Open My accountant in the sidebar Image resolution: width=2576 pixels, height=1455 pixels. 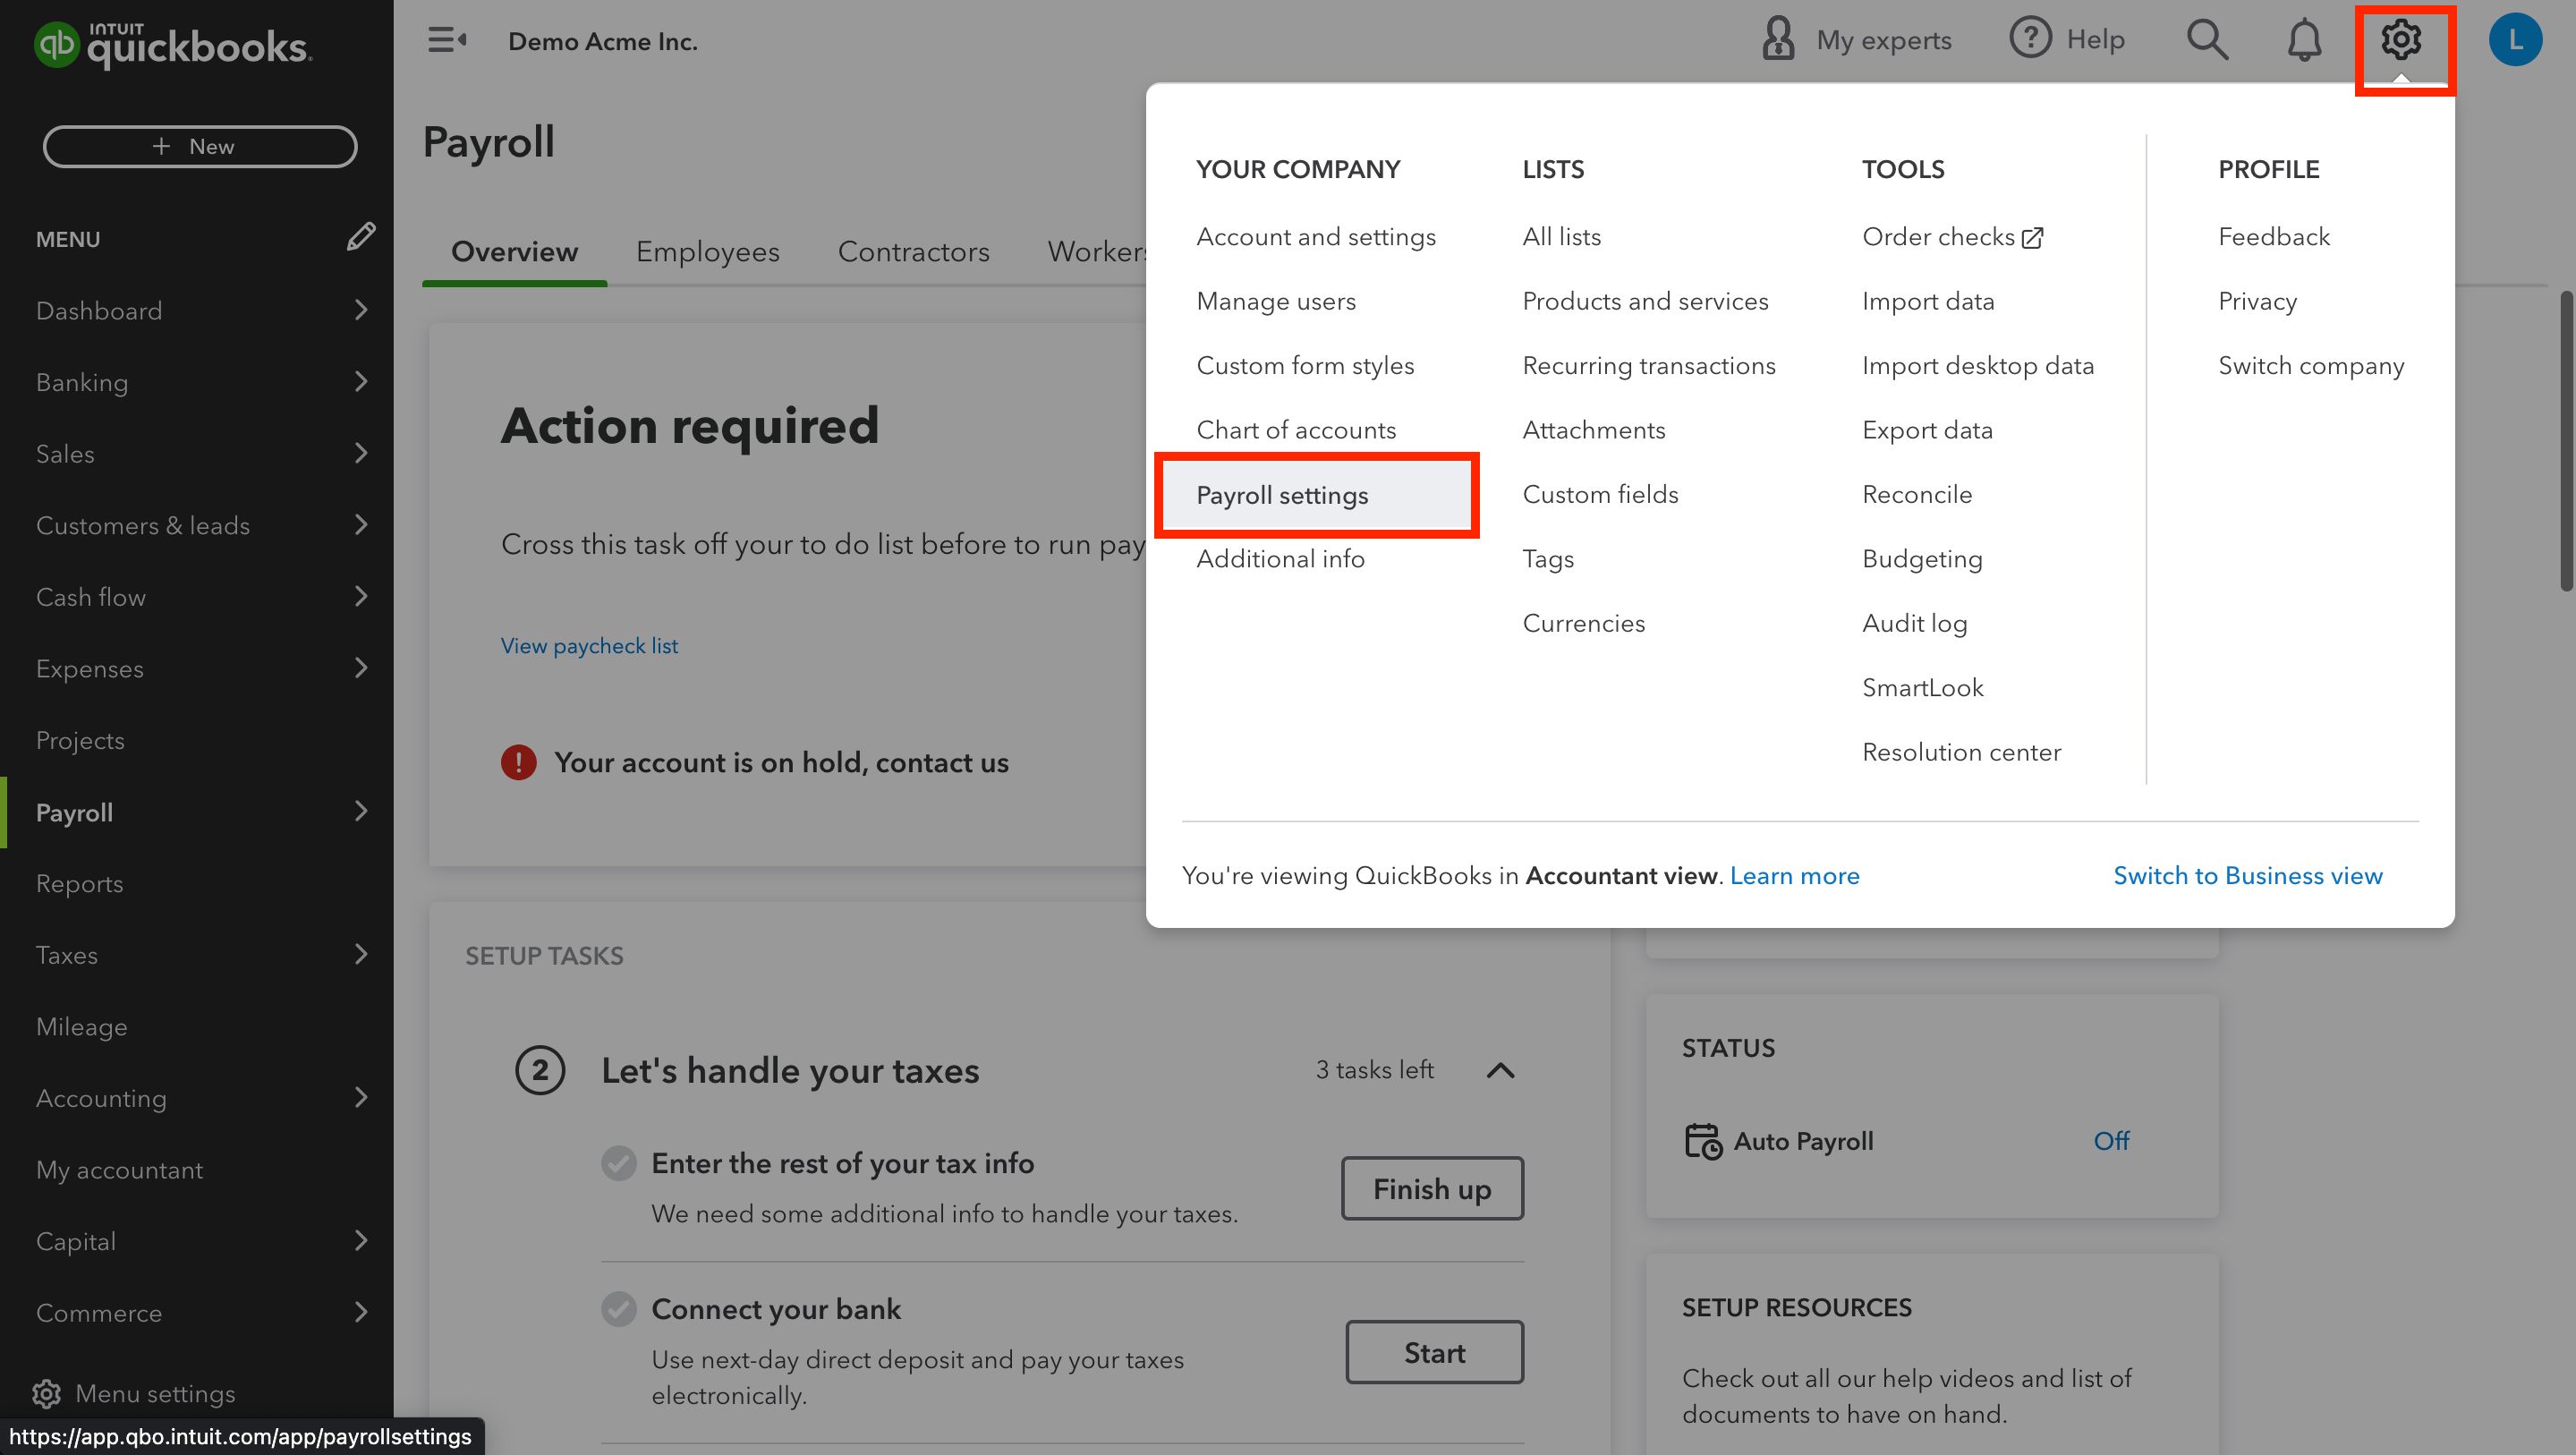click(119, 1170)
